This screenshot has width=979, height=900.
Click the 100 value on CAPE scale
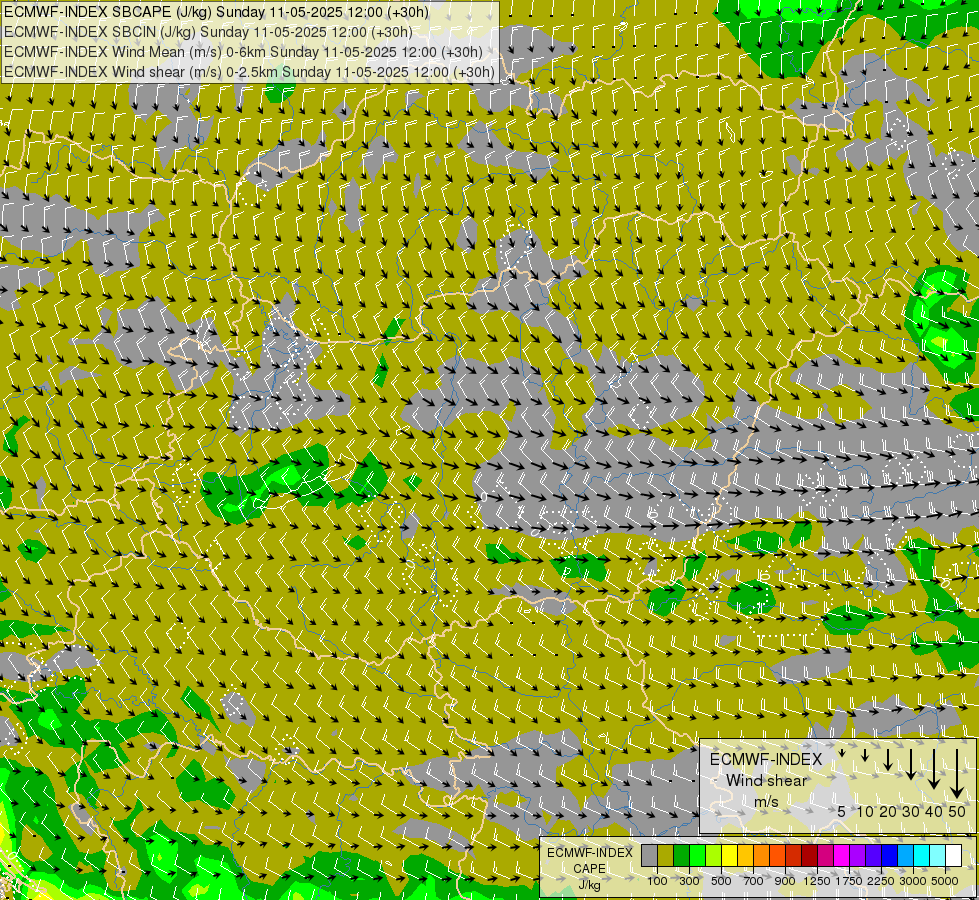pyautogui.click(x=657, y=881)
